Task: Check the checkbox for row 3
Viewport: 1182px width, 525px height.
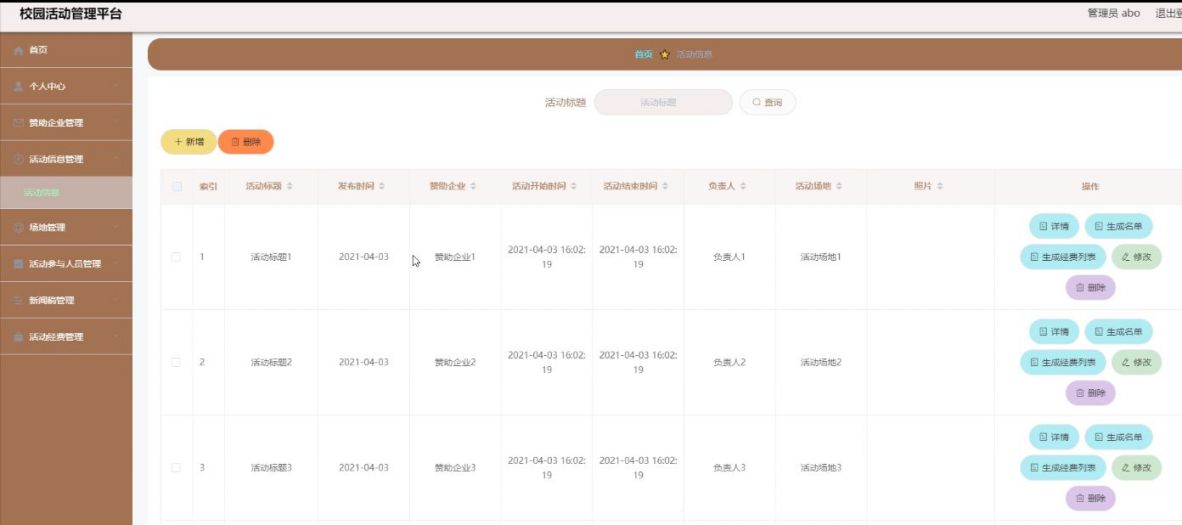Action: pyautogui.click(x=176, y=468)
